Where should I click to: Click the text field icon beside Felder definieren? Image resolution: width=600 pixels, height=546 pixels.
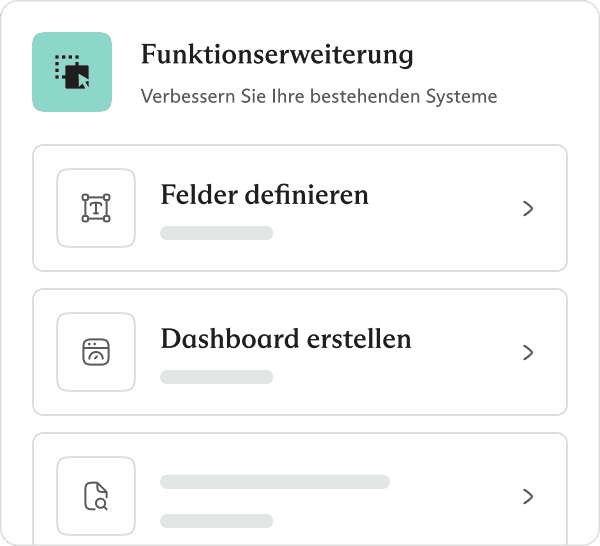pyautogui.click(x=96, y=208)
